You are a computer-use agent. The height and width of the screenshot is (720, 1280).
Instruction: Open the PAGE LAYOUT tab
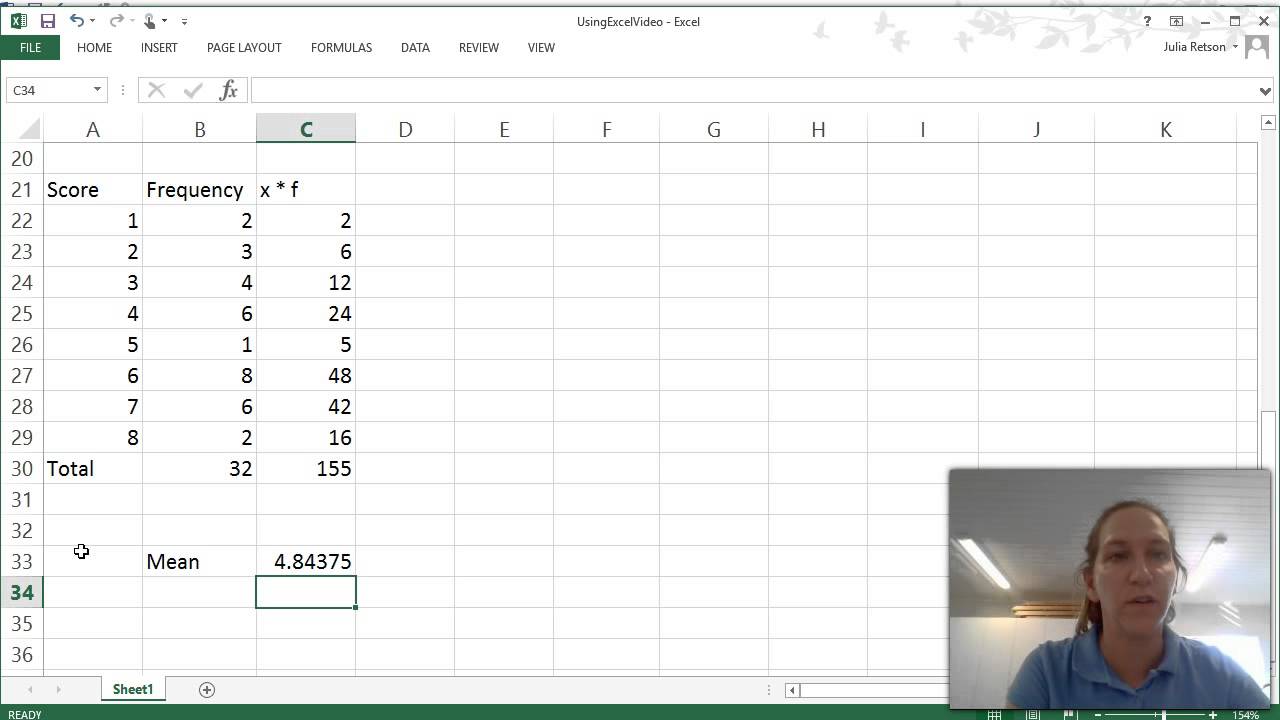[x=244, y=47]
